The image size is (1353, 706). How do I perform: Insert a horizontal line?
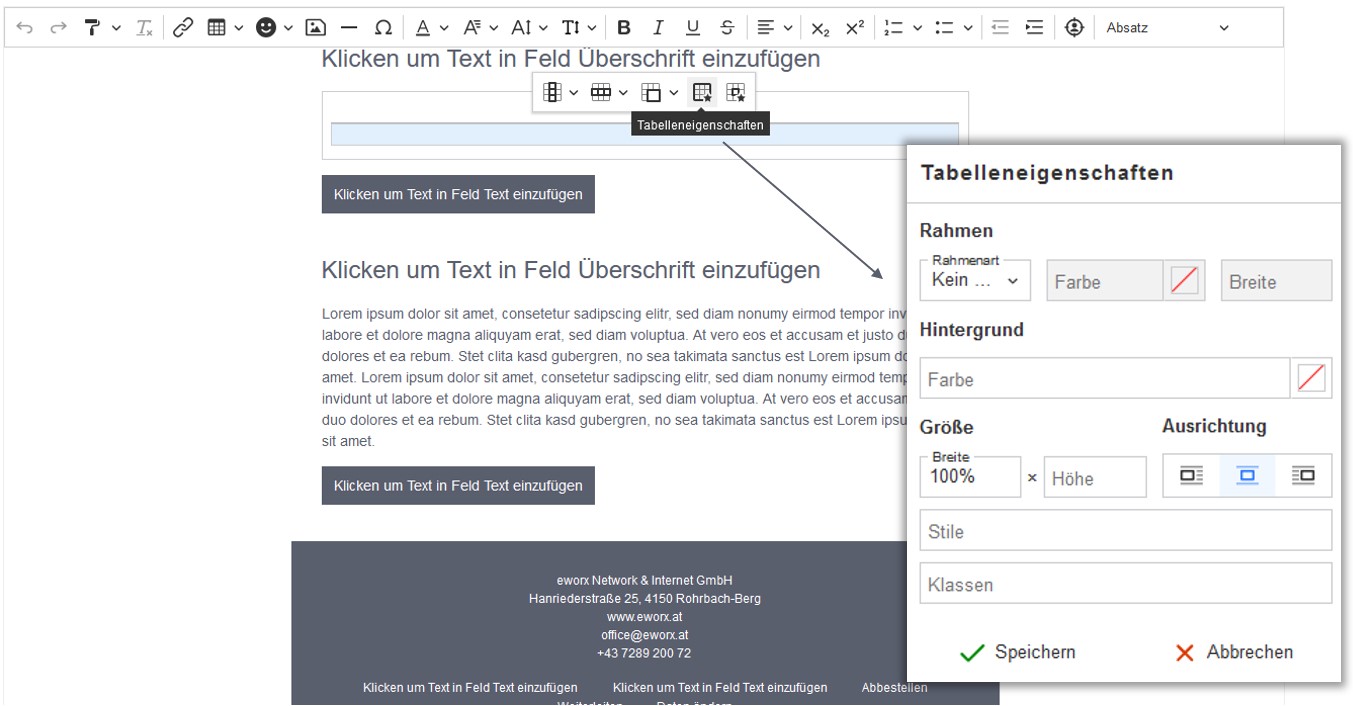(x=349, y=28)
